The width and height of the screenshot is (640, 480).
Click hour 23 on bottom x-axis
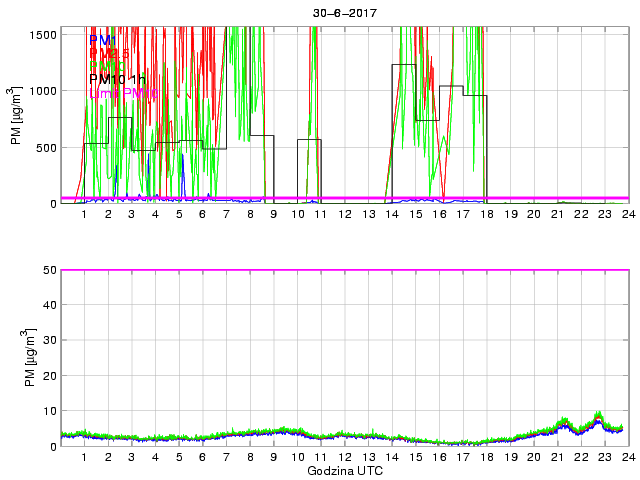[604, 457]
